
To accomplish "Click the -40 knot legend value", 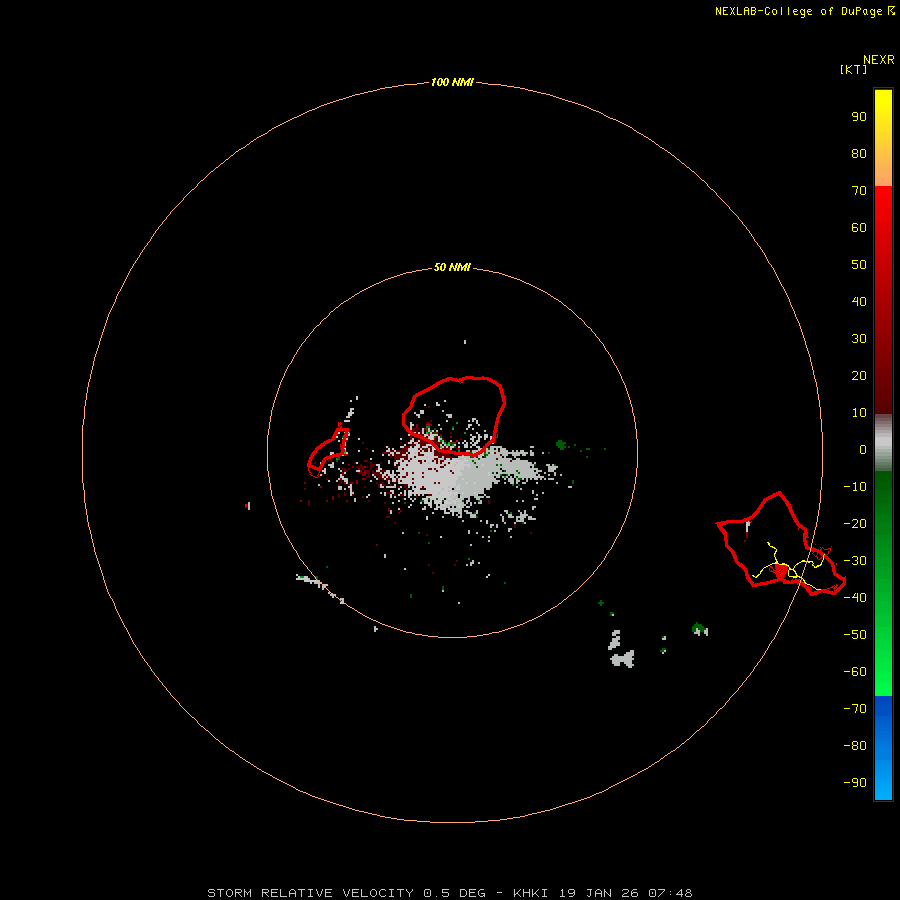I will [855, 598].
